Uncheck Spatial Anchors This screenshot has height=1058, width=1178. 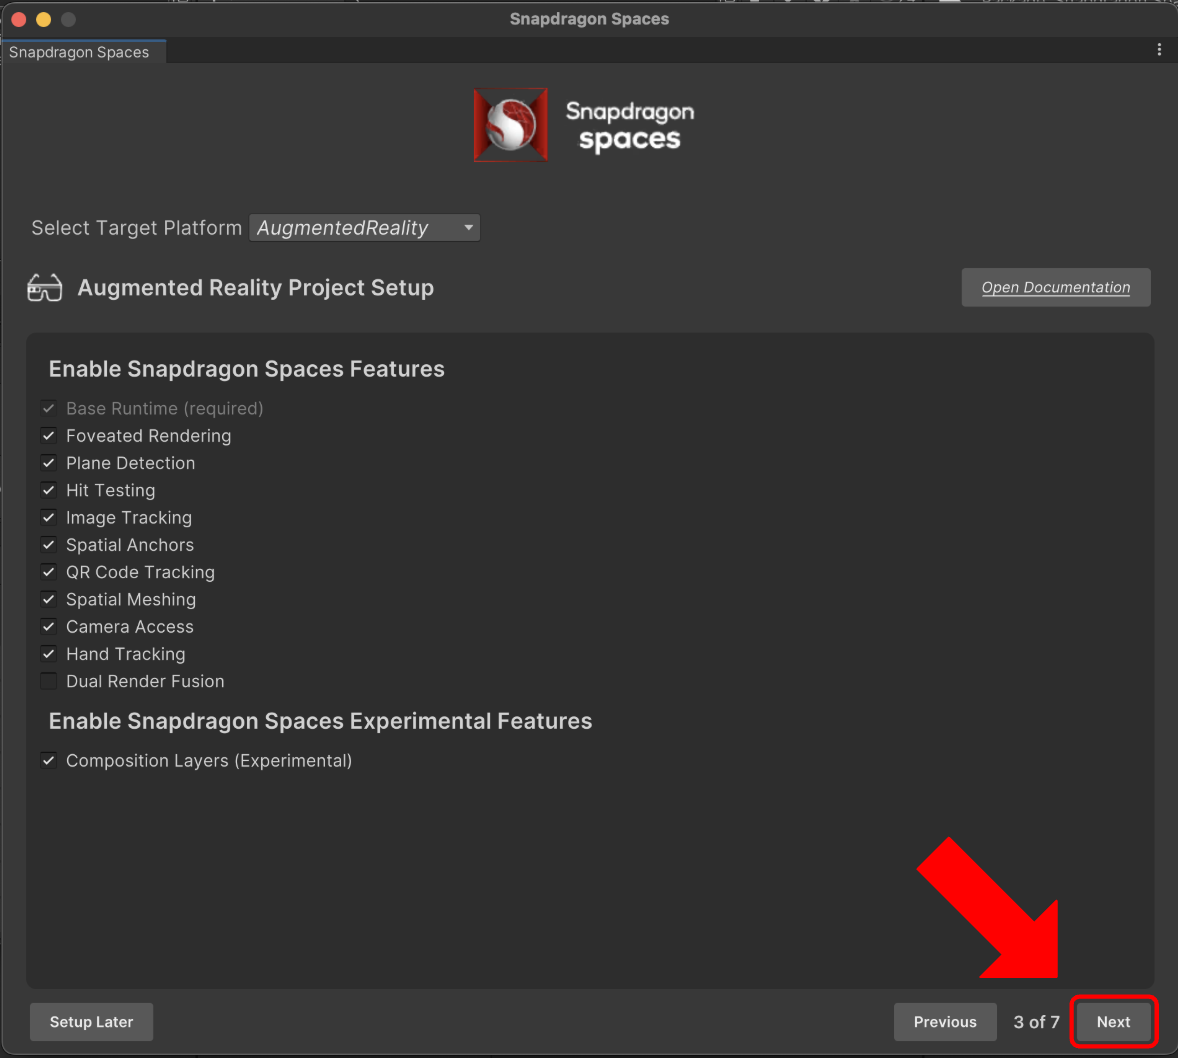[49, 545]
